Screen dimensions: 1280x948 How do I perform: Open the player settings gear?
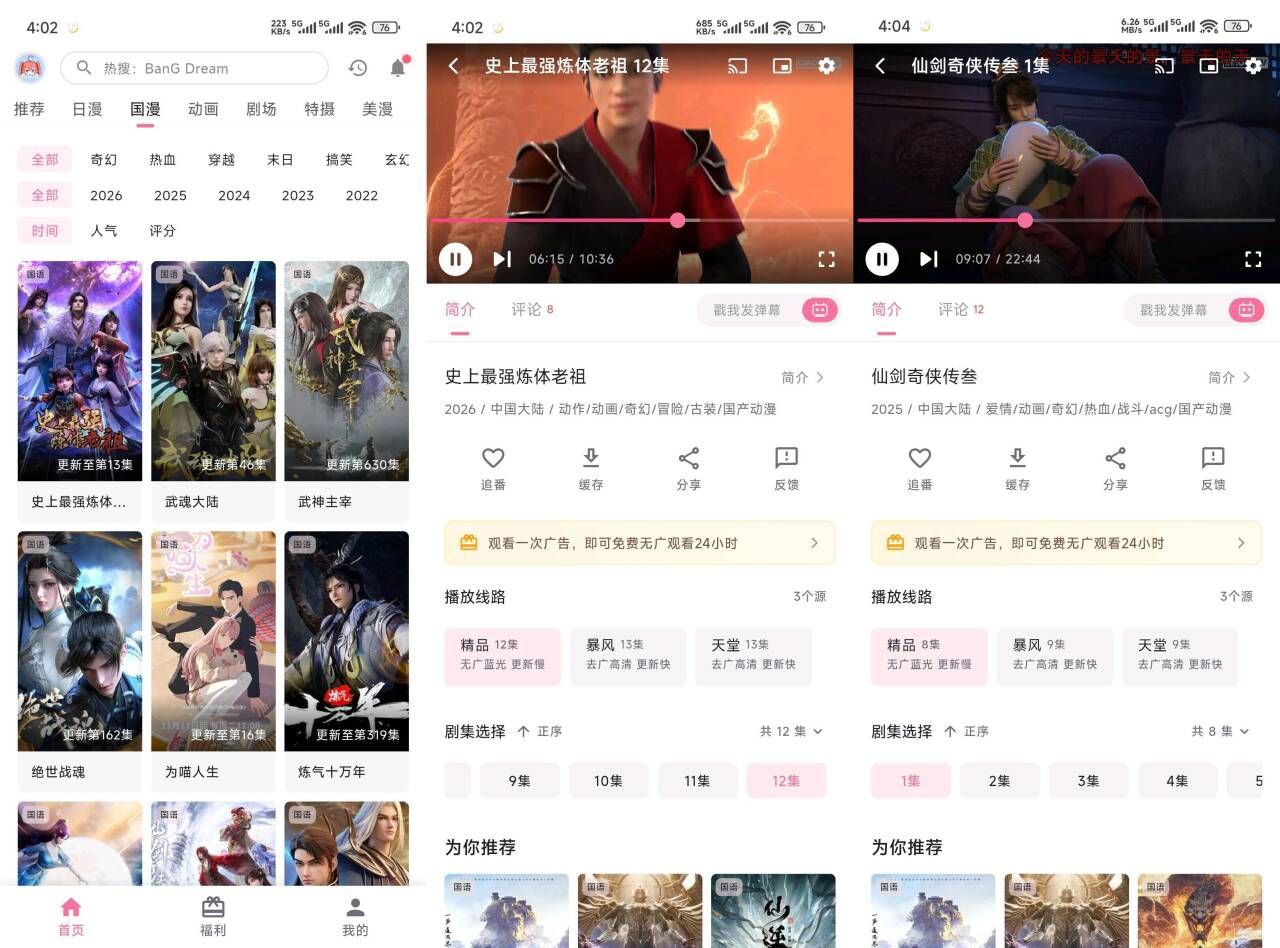click(x=826, y=66)
